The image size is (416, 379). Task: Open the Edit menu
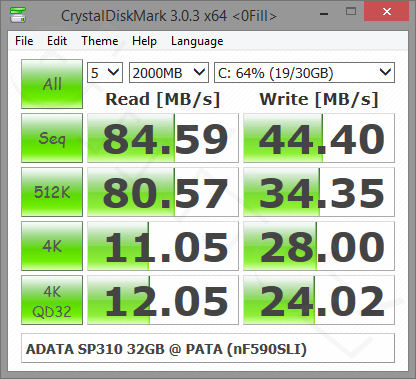coord(57,41)
